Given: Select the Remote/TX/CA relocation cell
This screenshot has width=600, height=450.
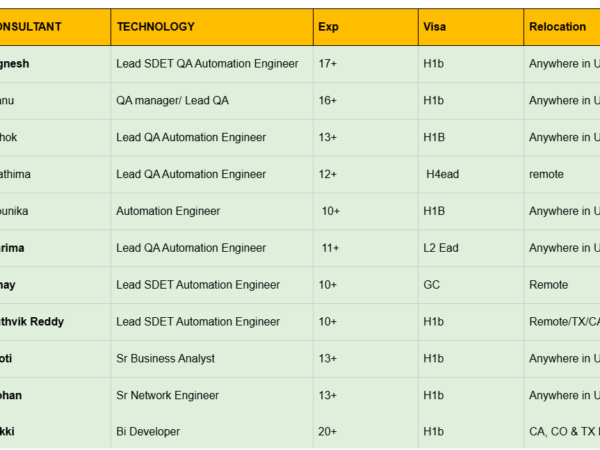Looking at the screenshot, I should click(564, 322).
